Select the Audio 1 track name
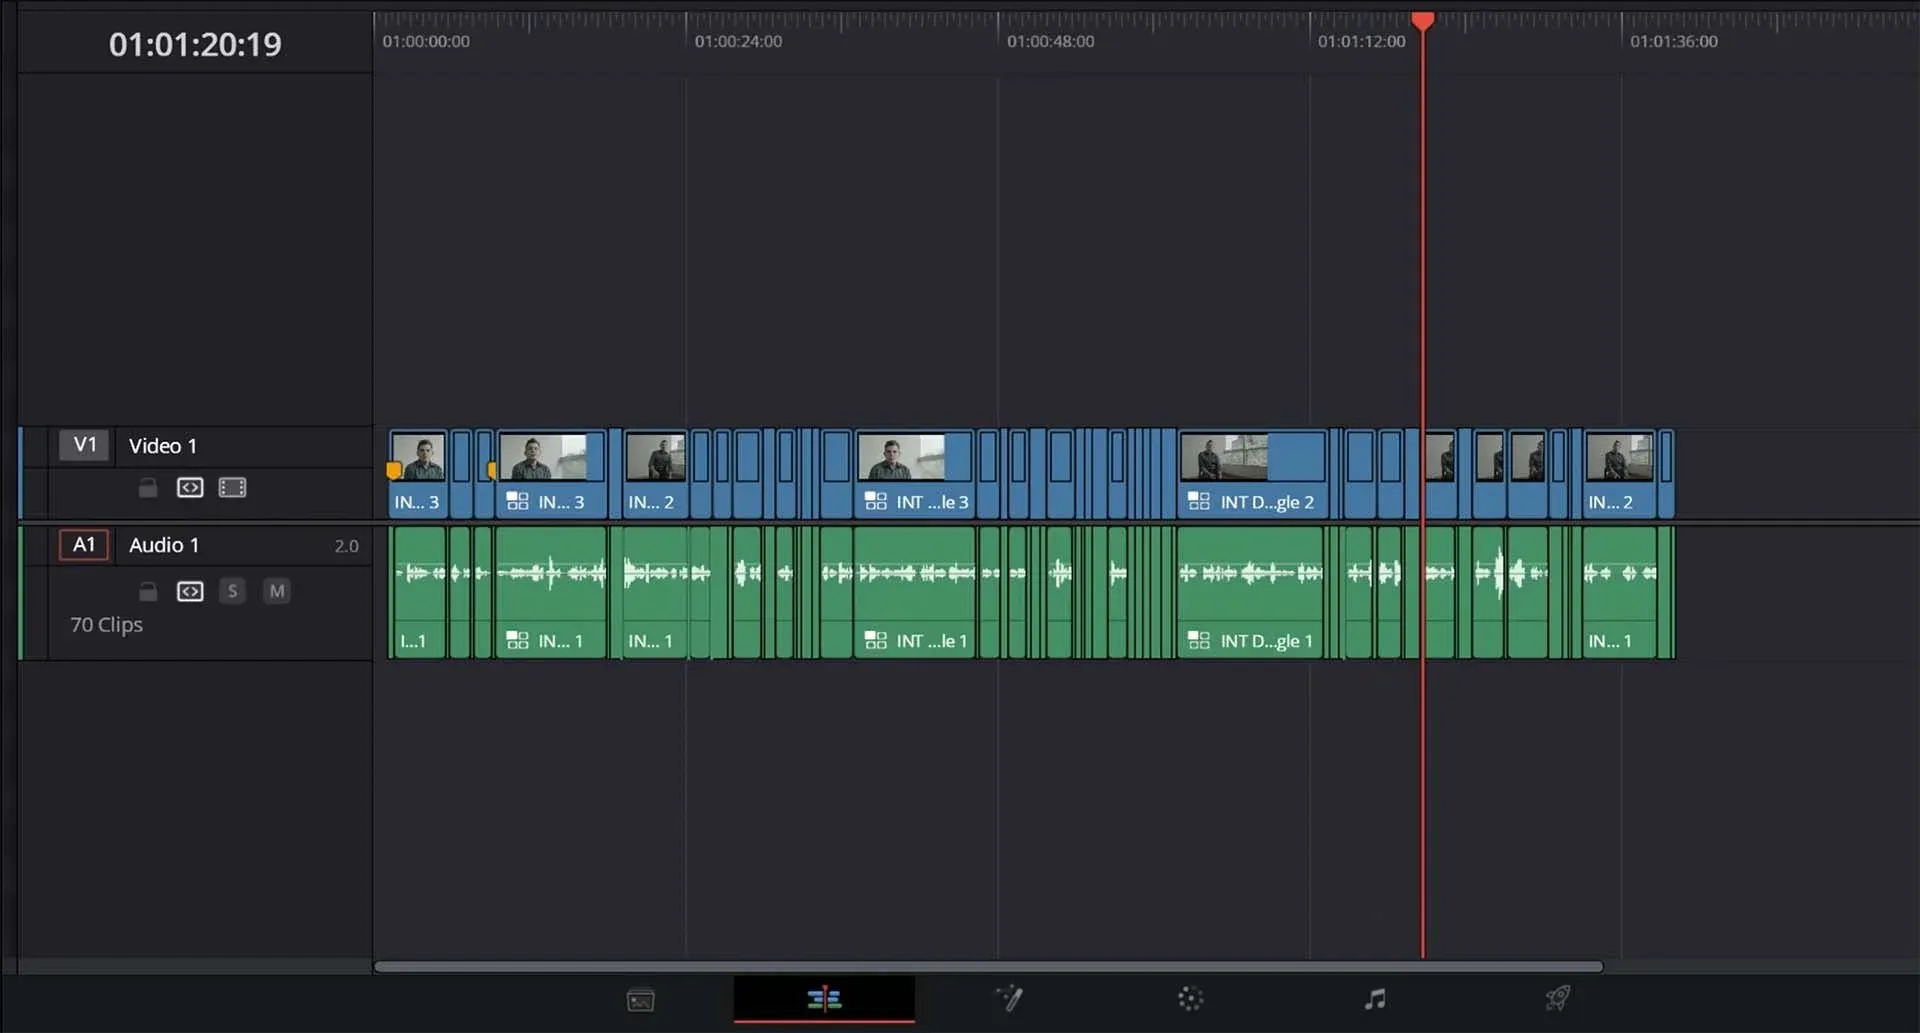Image resolution: width=1920 pixels, height=1033 pixels. (x=164, y=545)
